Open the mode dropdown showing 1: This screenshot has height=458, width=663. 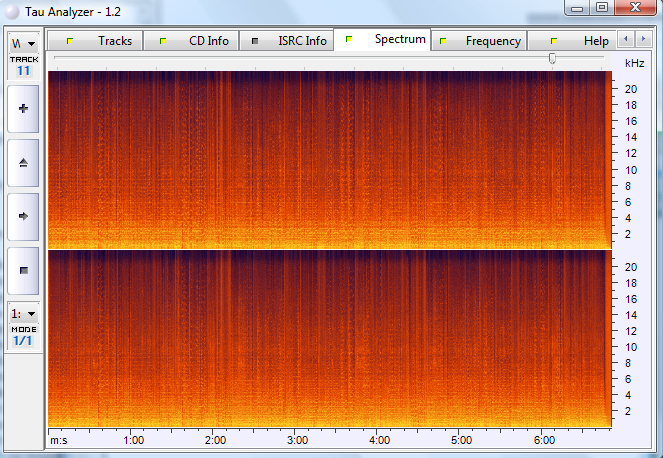[x=24, y=314]
